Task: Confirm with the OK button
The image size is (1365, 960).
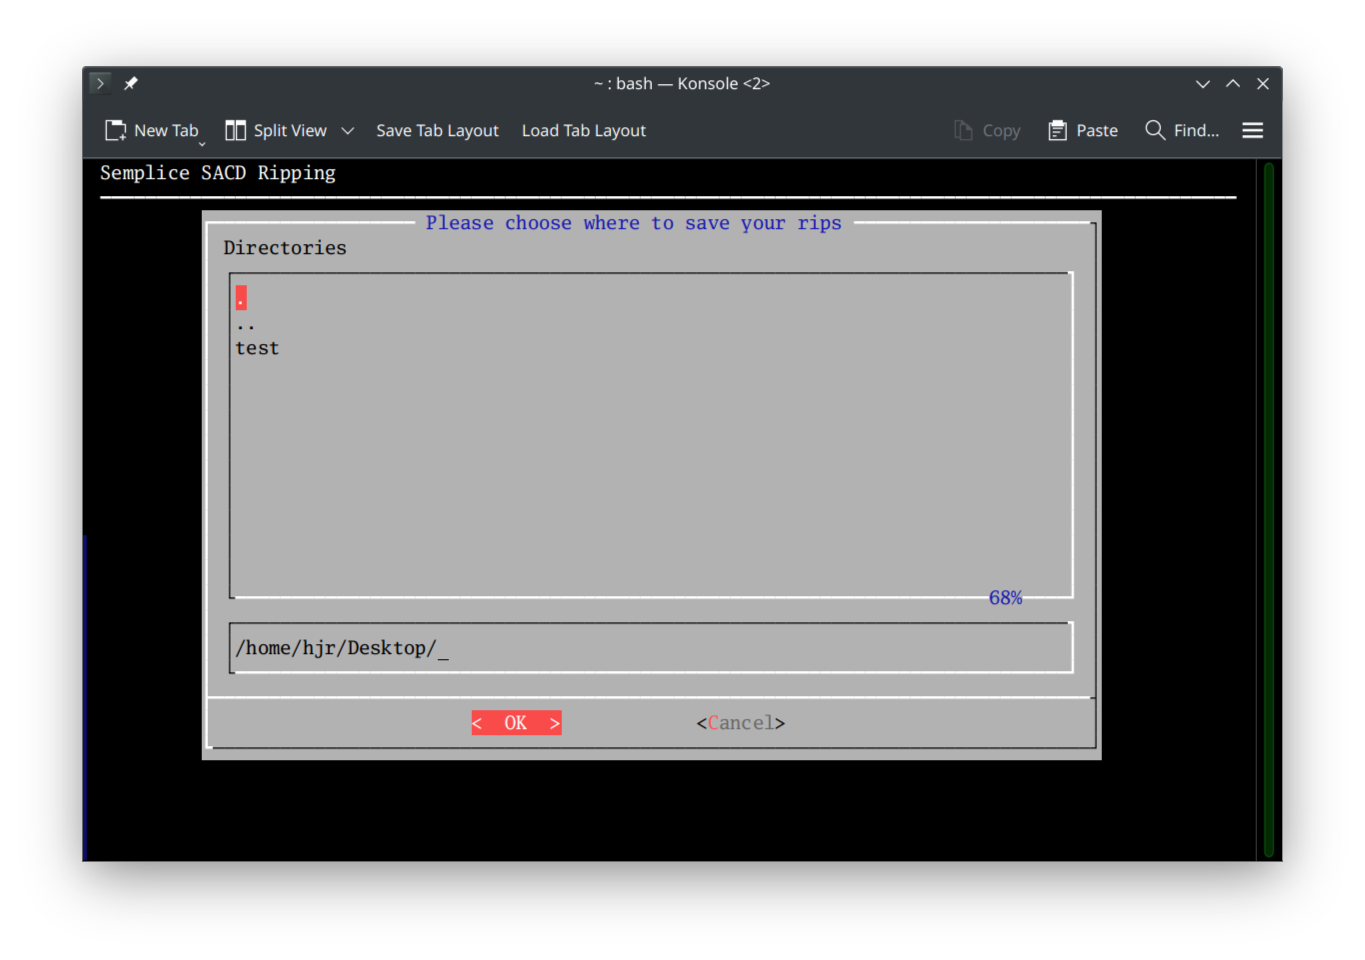Action: pos(515,722)
